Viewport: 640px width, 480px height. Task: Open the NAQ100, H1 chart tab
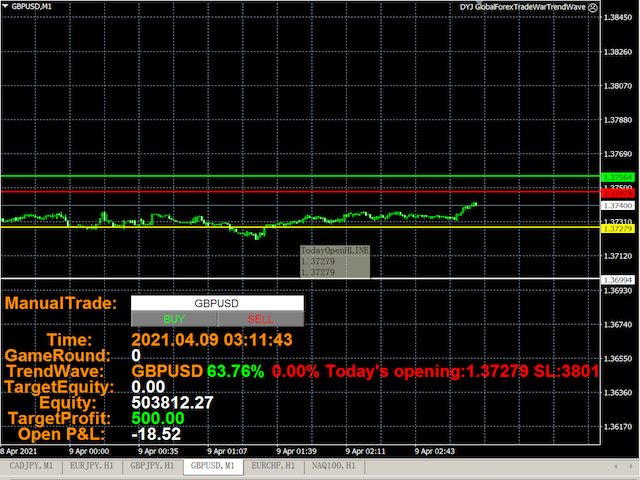click(333, 466)
